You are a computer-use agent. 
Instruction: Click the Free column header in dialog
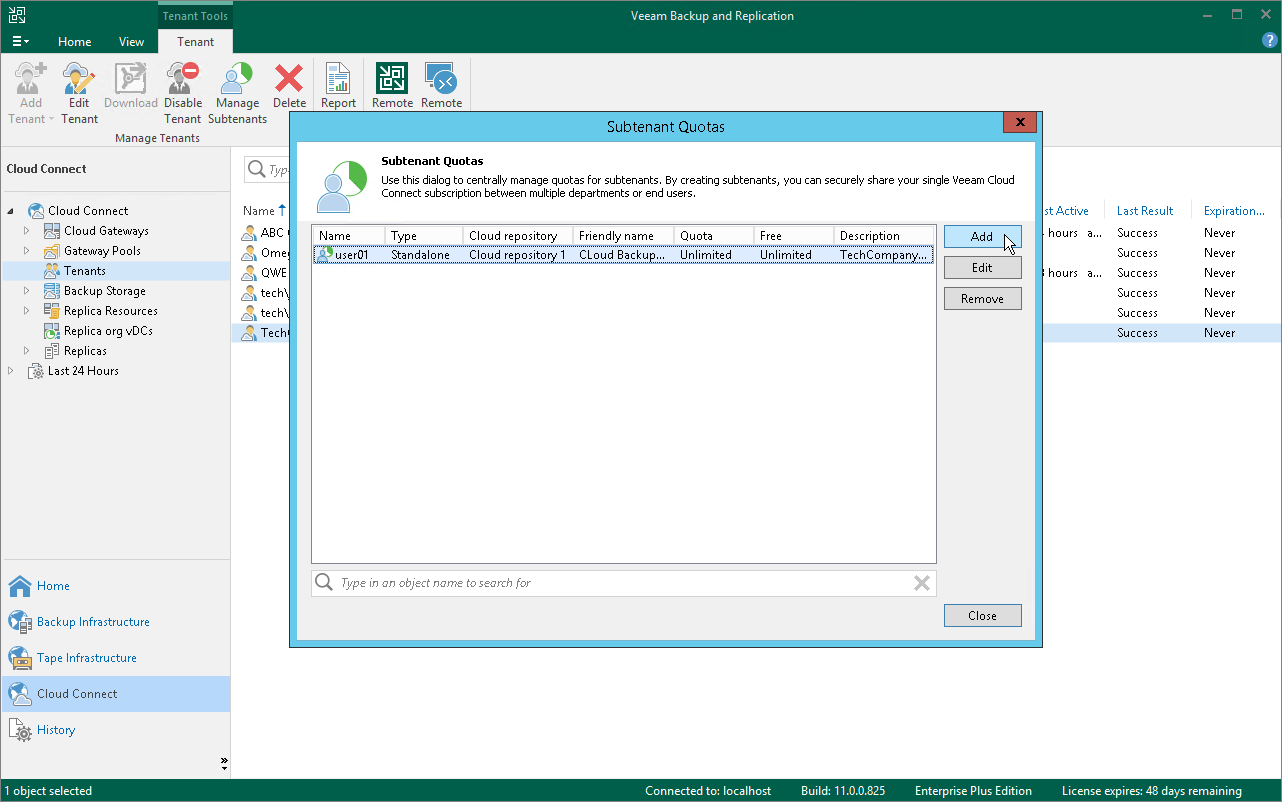click(793, 236)
